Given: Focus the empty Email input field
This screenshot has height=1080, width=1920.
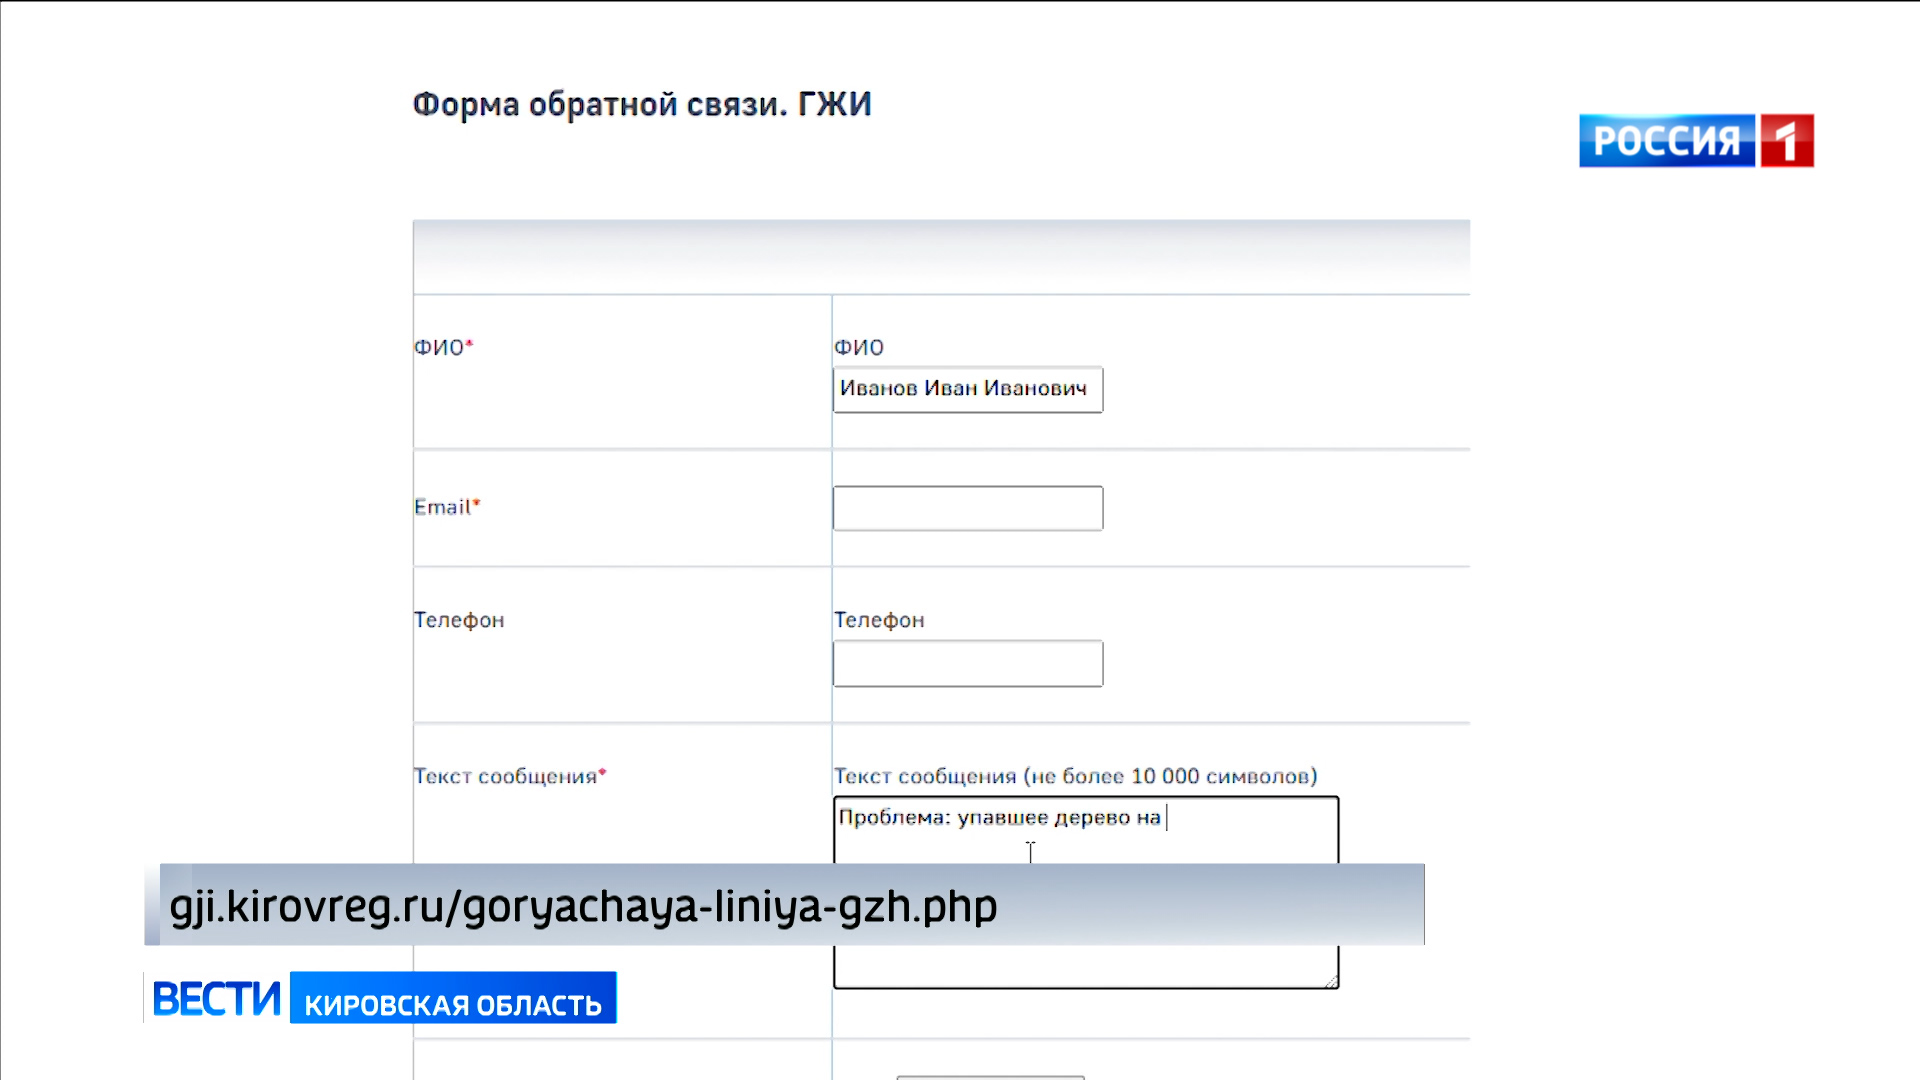Looking at the screenshot, I should pyautogui.click(x=967, y=508).
